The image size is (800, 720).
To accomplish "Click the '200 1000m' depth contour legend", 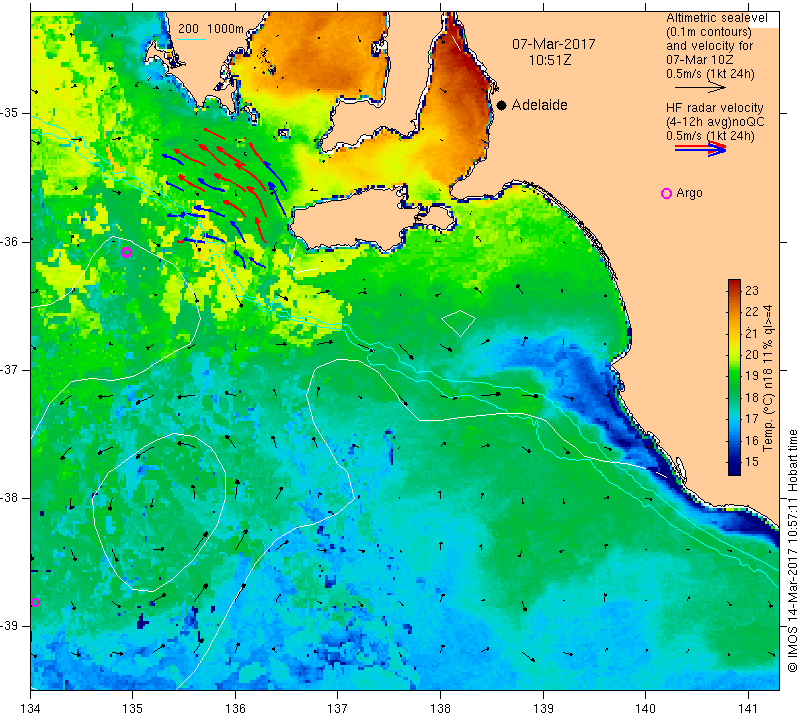I will (211, 29).
